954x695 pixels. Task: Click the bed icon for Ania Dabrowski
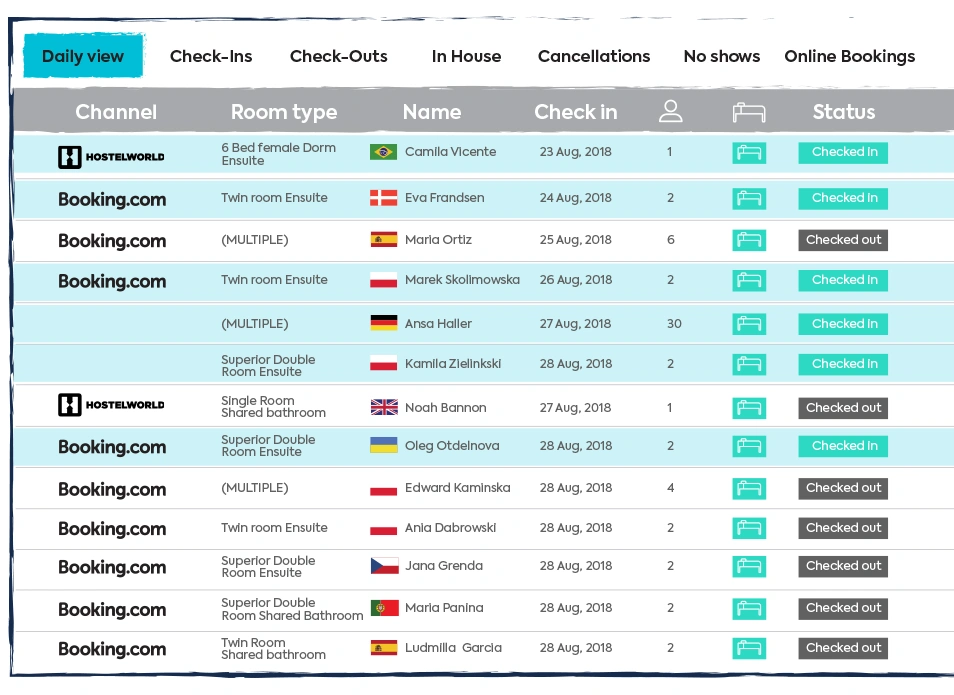(x=749, y=528)
